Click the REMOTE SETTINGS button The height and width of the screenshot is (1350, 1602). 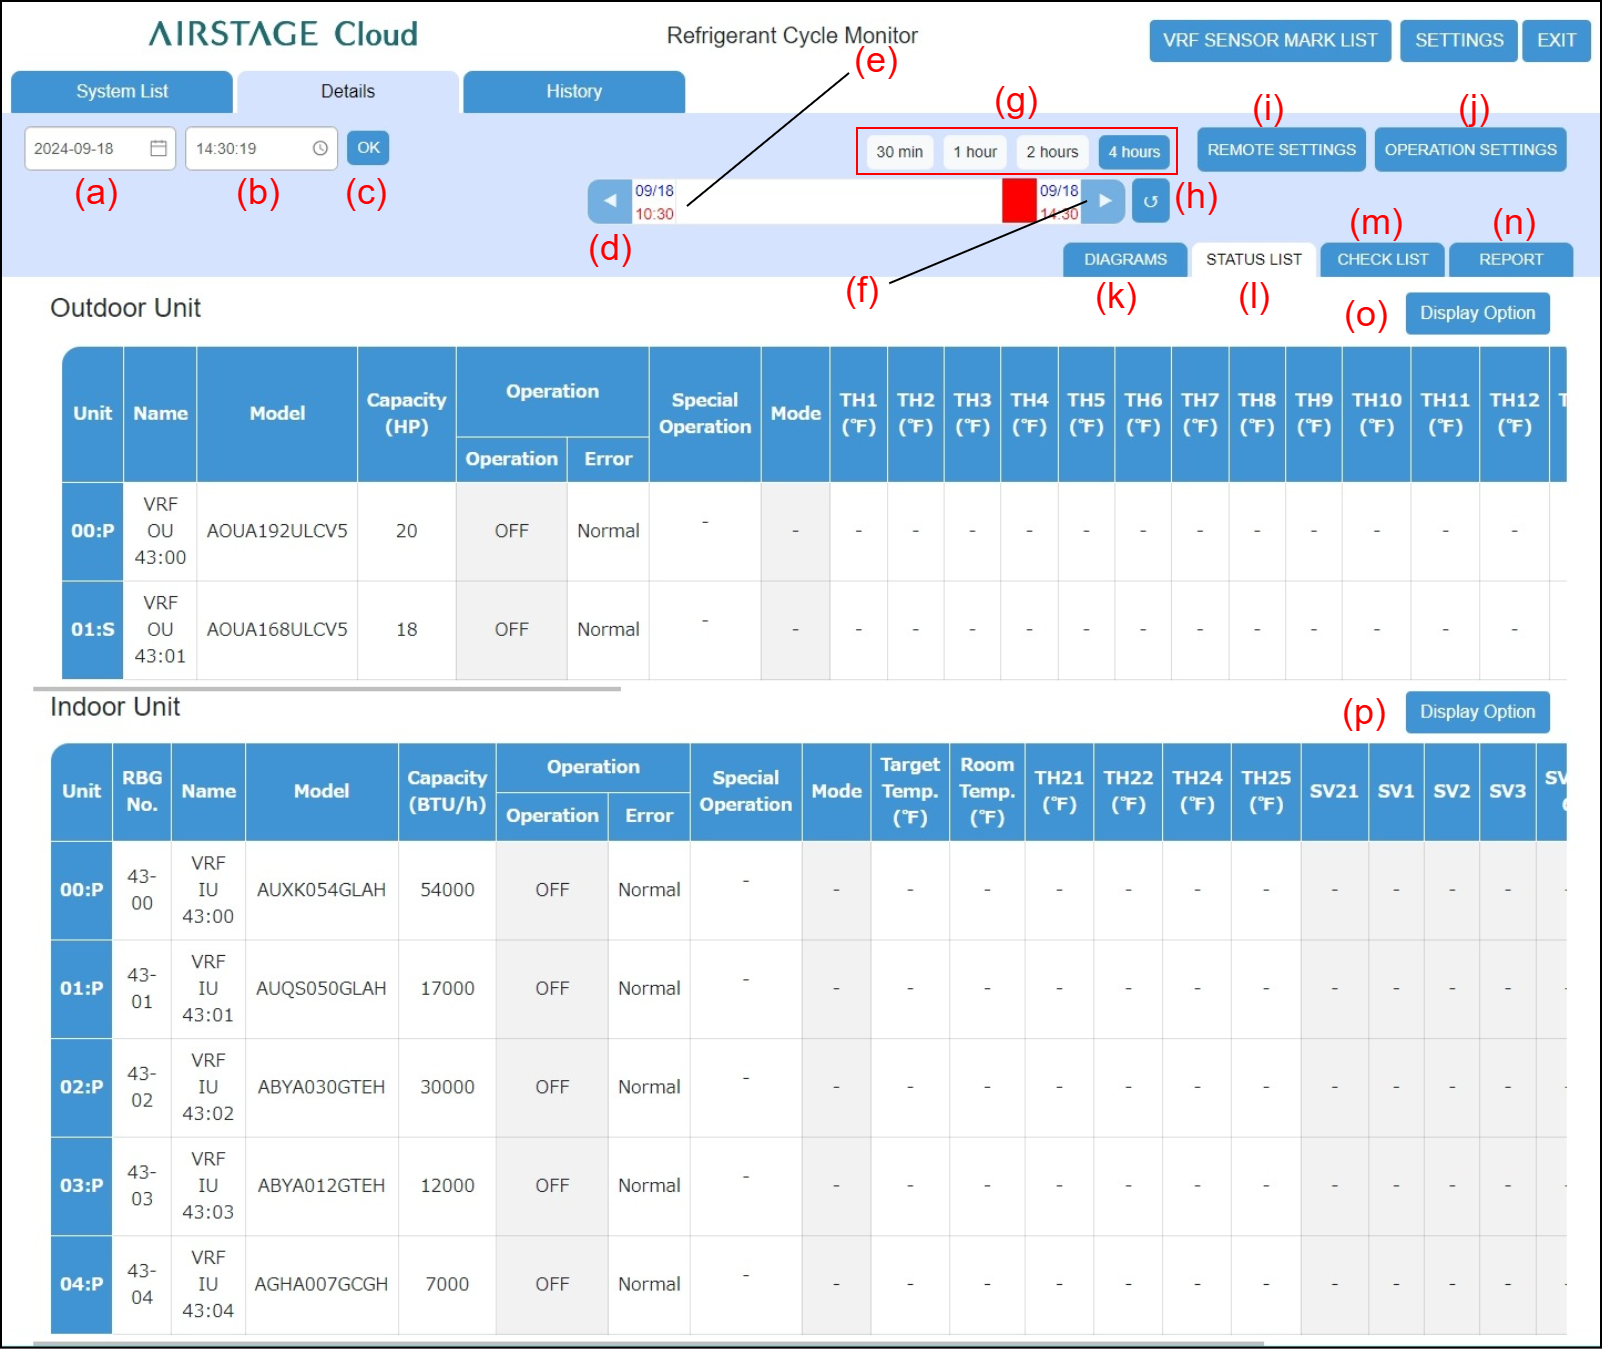coord(1282,150)
